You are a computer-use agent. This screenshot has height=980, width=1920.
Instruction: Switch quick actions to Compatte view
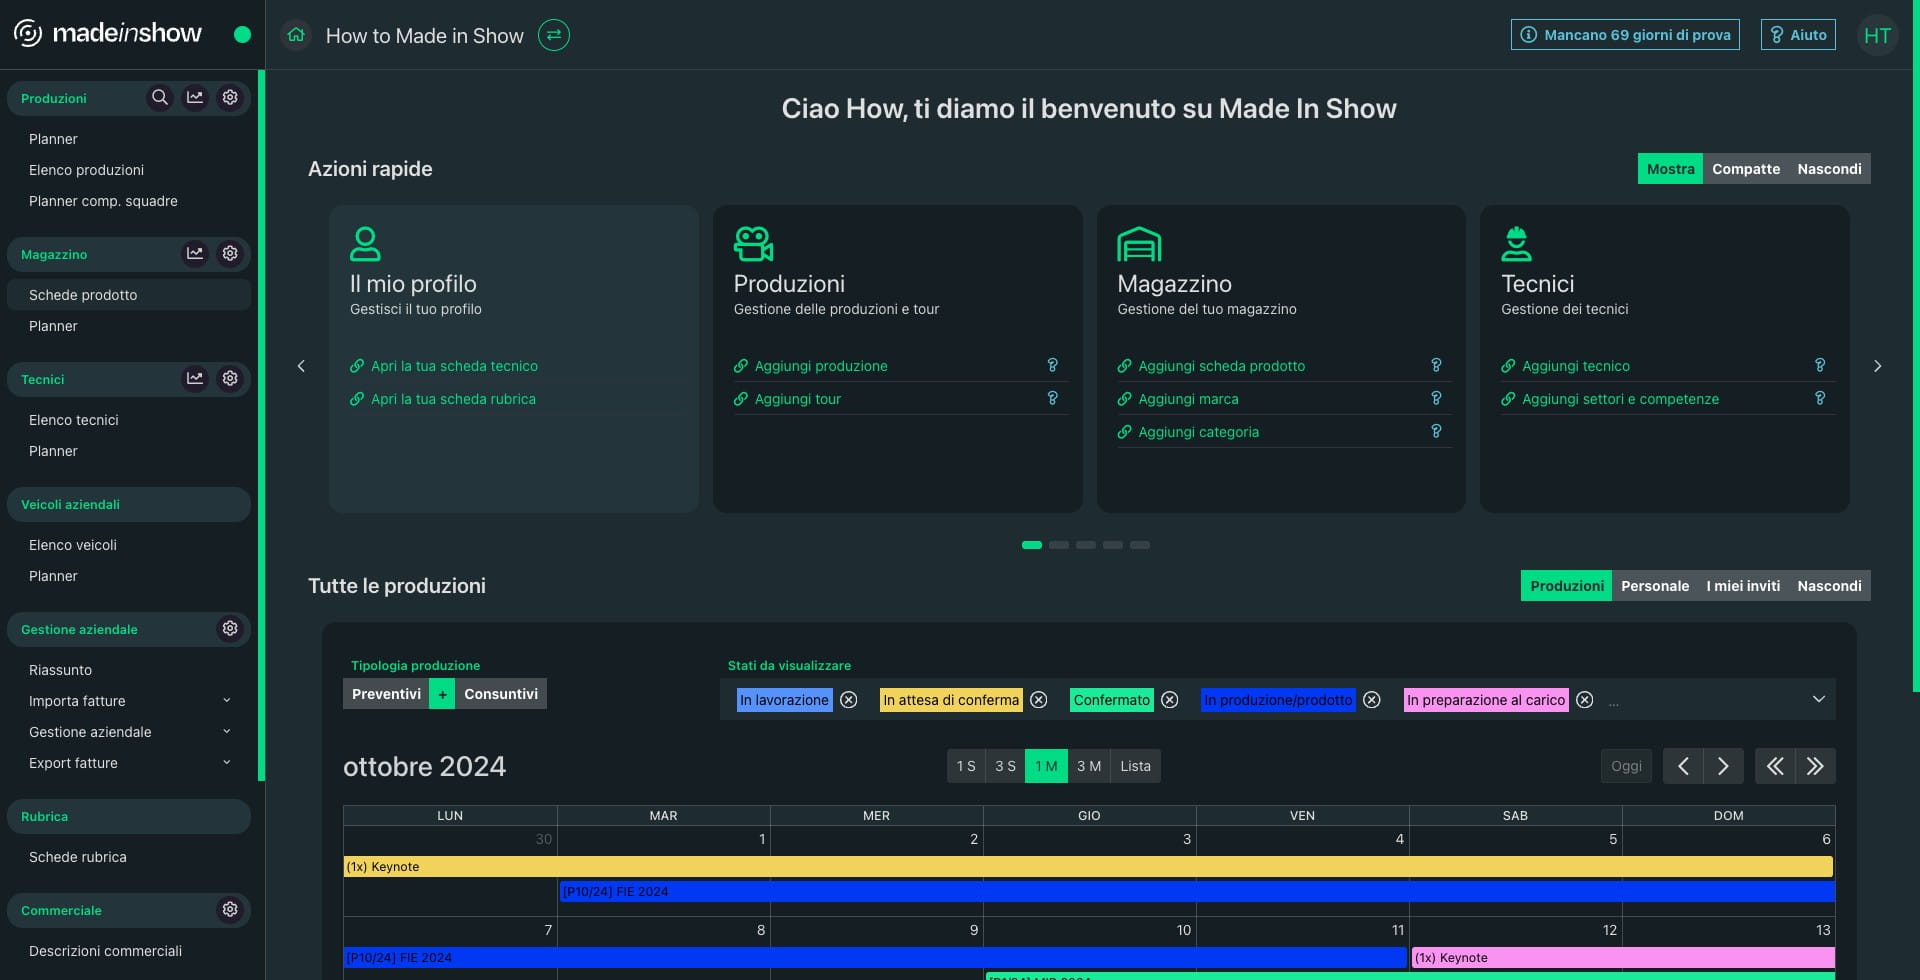1745,169
